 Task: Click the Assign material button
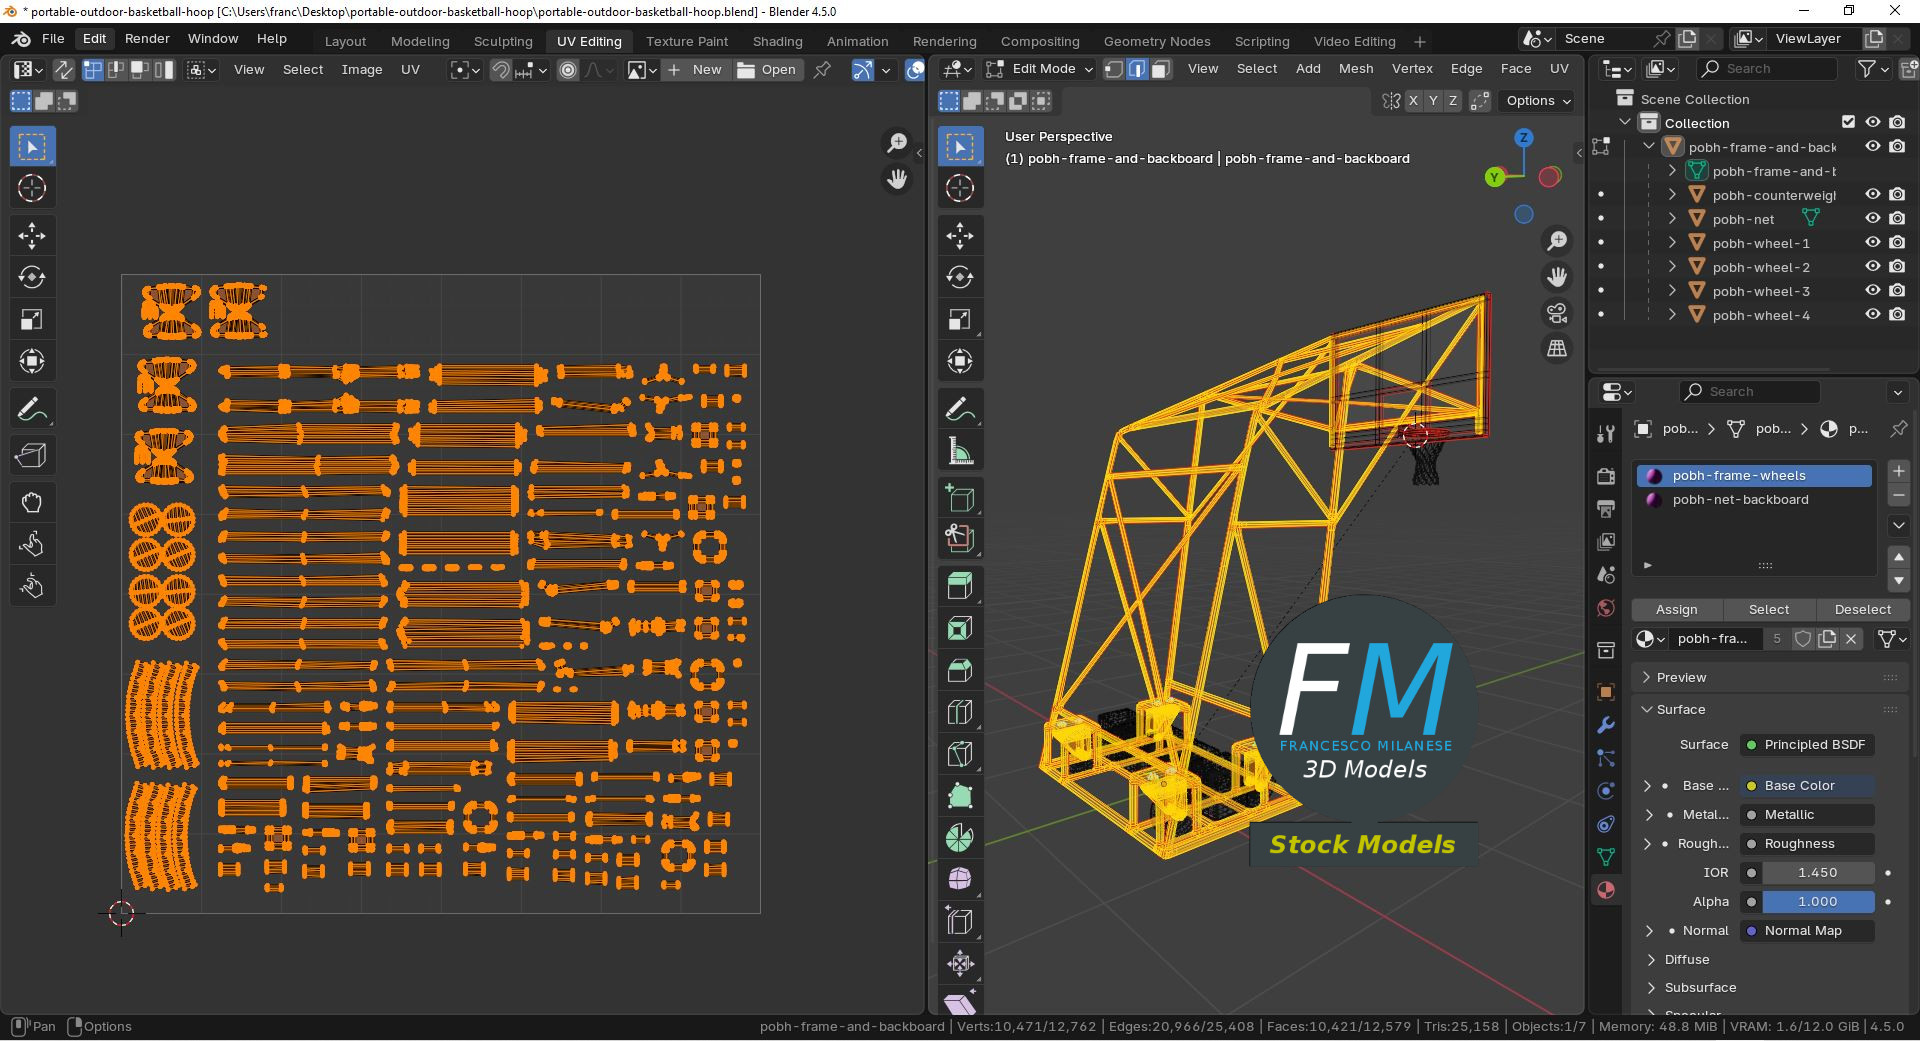pos(1676,609)
